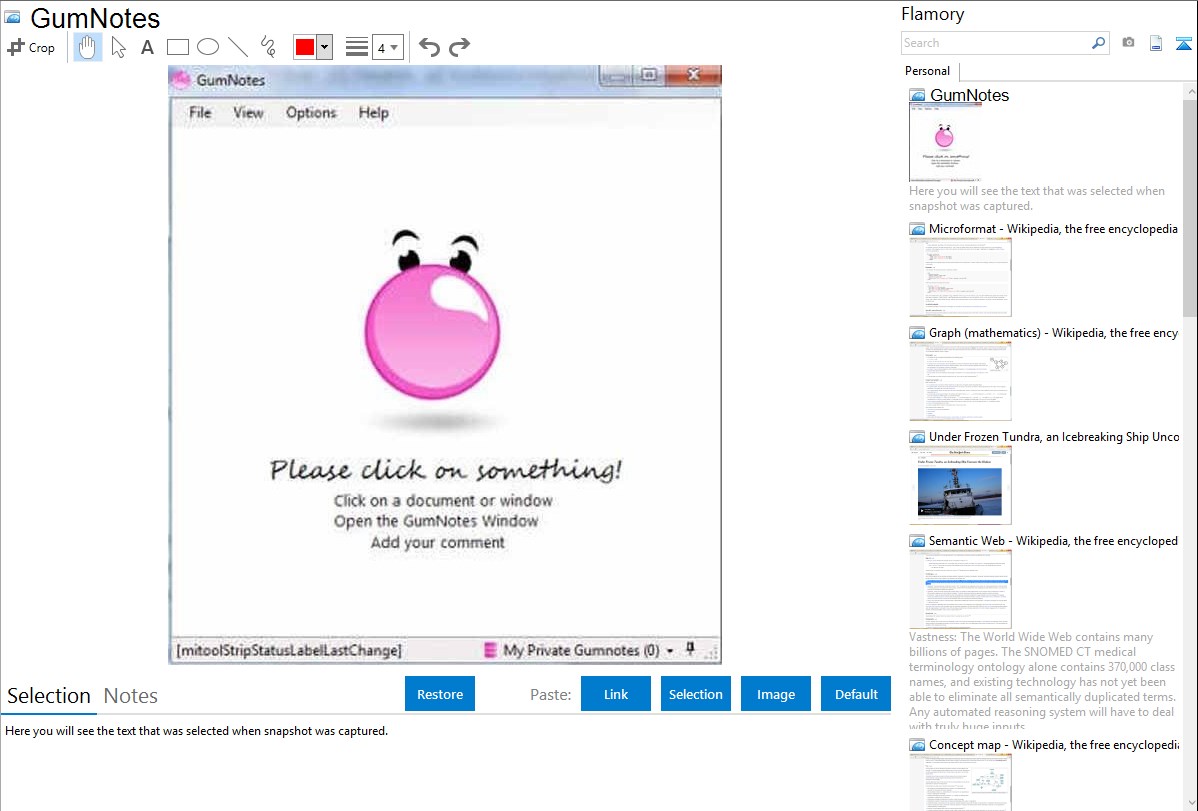The height and width of the screenshot is (811, 1198).
Task: Click the Flamory search magnifier icon
Action: [x=1098, y=43]
